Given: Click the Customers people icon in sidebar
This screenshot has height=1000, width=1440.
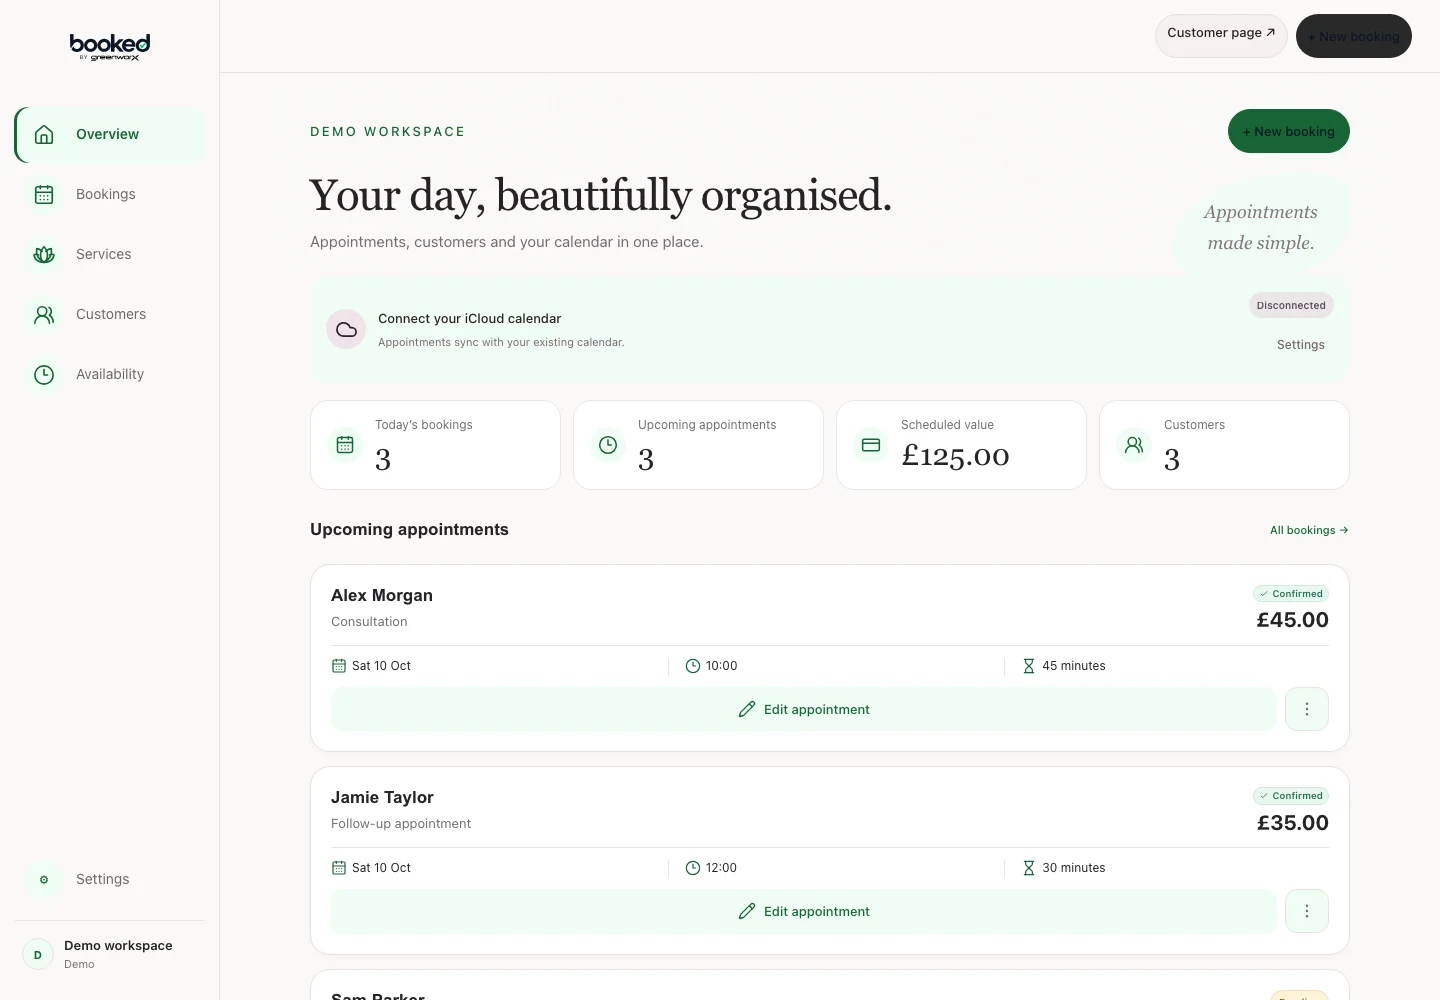Looking at the screenshot, I should 44,314.
